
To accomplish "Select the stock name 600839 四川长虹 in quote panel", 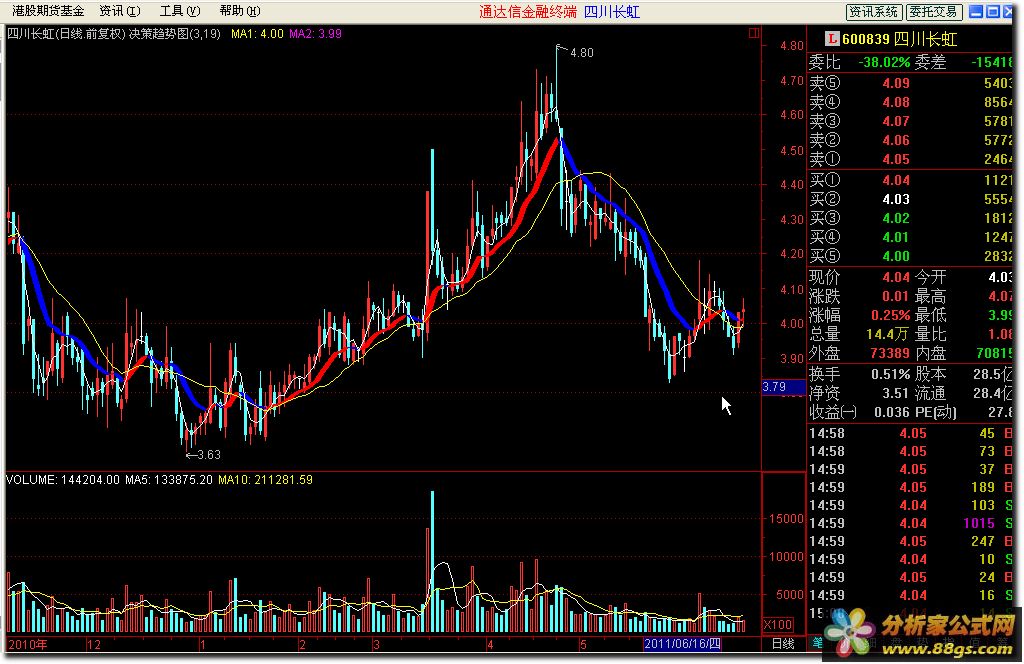I will coord(899,39).
